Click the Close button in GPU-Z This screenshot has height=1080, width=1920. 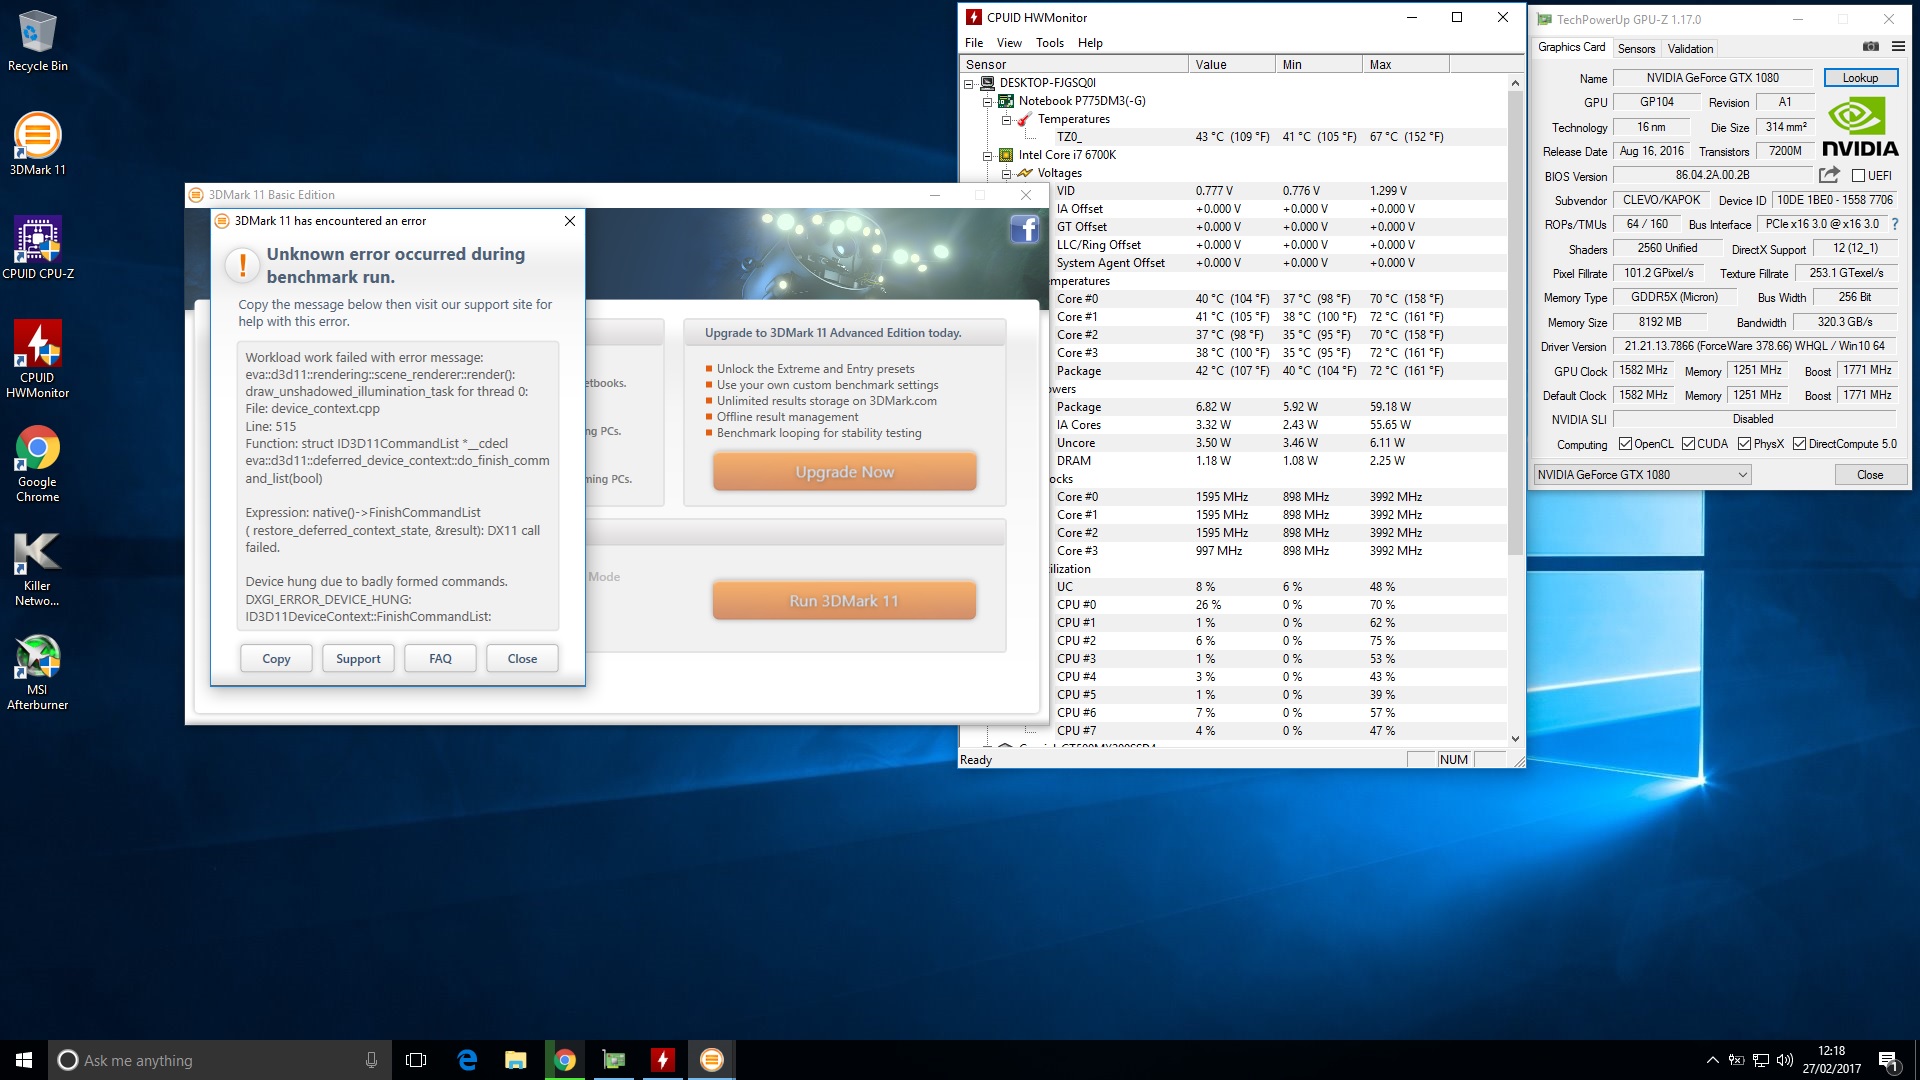pos(1870,475)
